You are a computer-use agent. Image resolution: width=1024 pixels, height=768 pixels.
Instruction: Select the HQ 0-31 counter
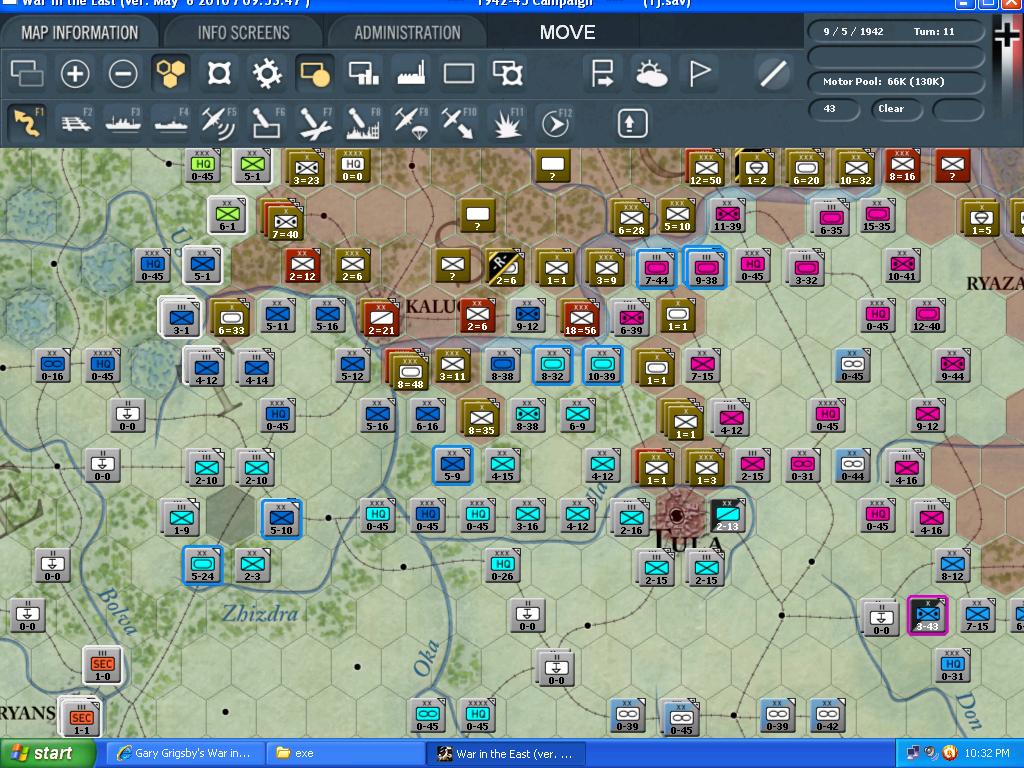click(952, 666)
